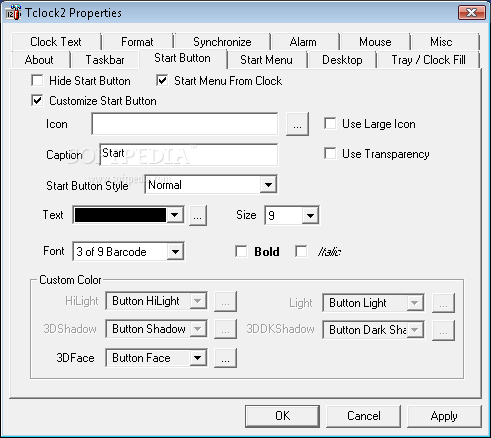Click the Start Button tab

pos(182,58)
